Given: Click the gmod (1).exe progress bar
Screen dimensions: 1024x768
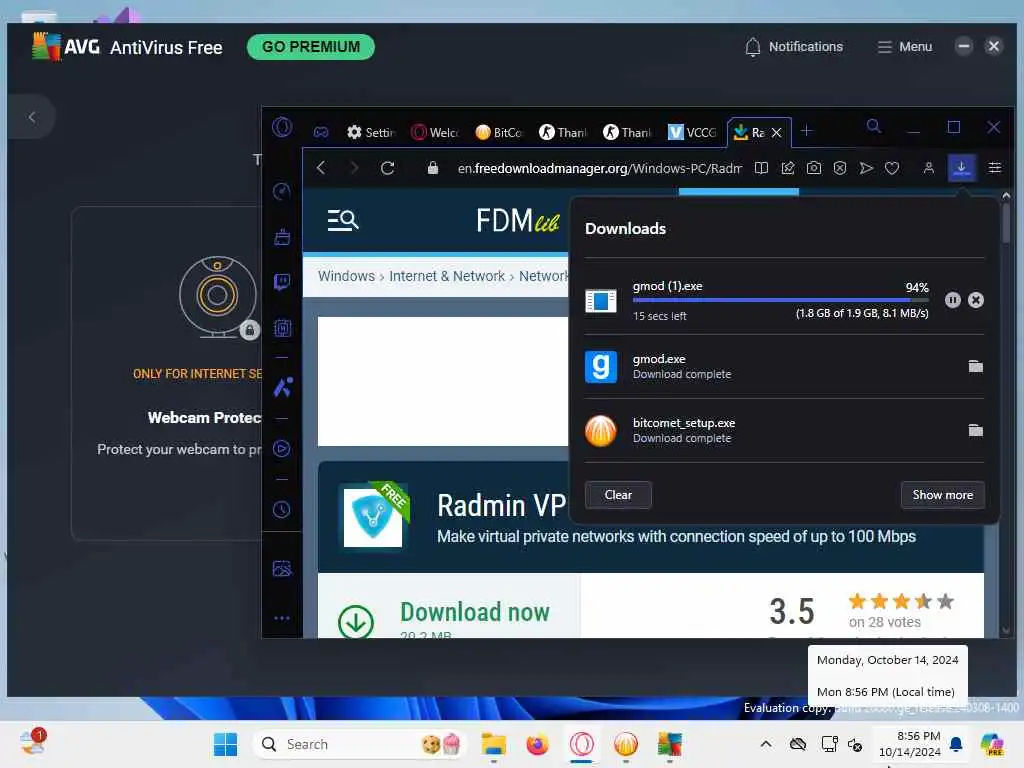Looking at the screenshot, I should click(780, 300).
